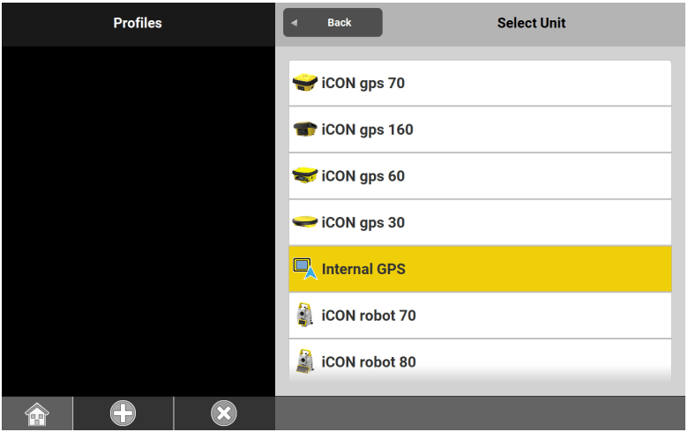Click the iCON gps 70 receiver icon
The height and width of the screenshot is (432, 688).
[304, 83]
